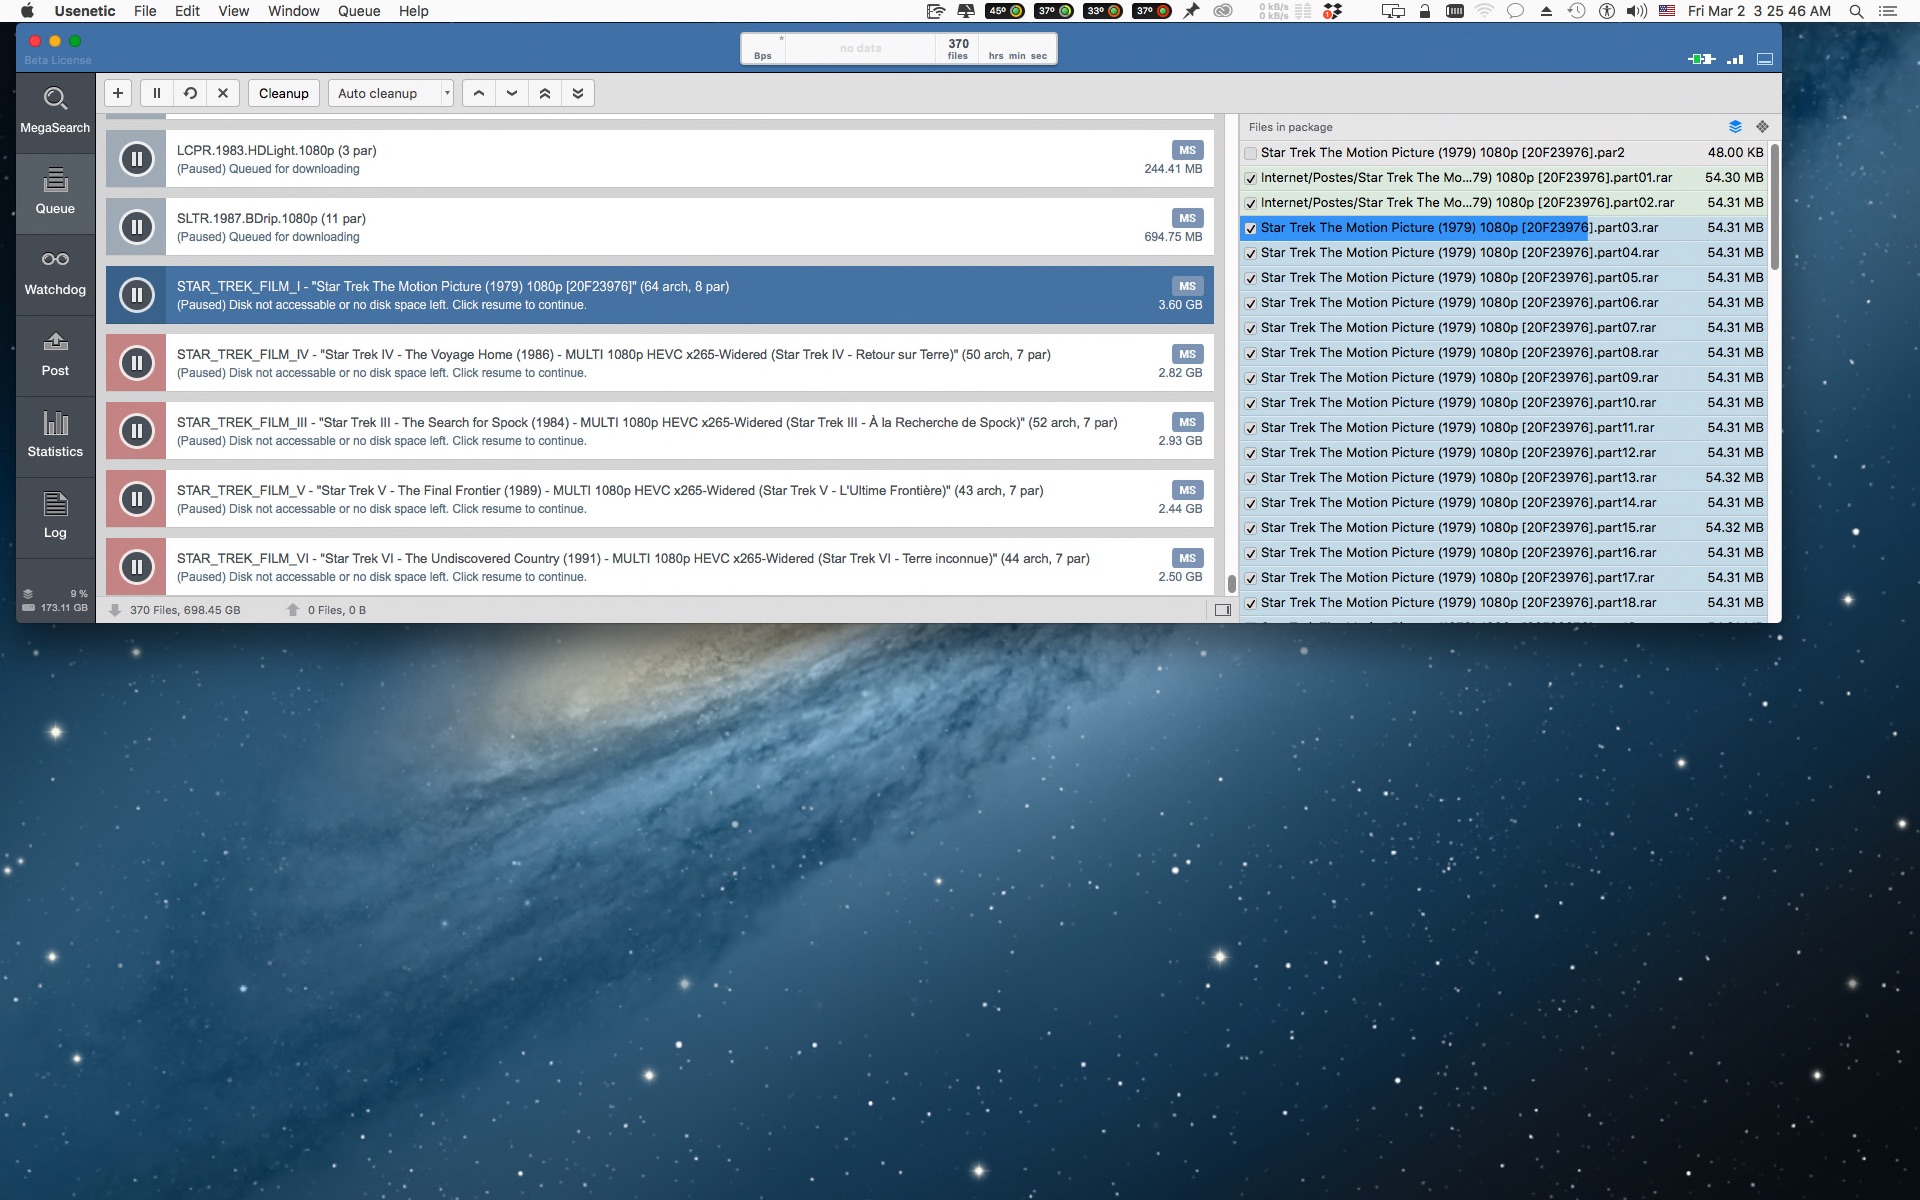Click the diamond icon in Files in package header
This screenshot has height=1200, width=1920.
pos(1762,127)
